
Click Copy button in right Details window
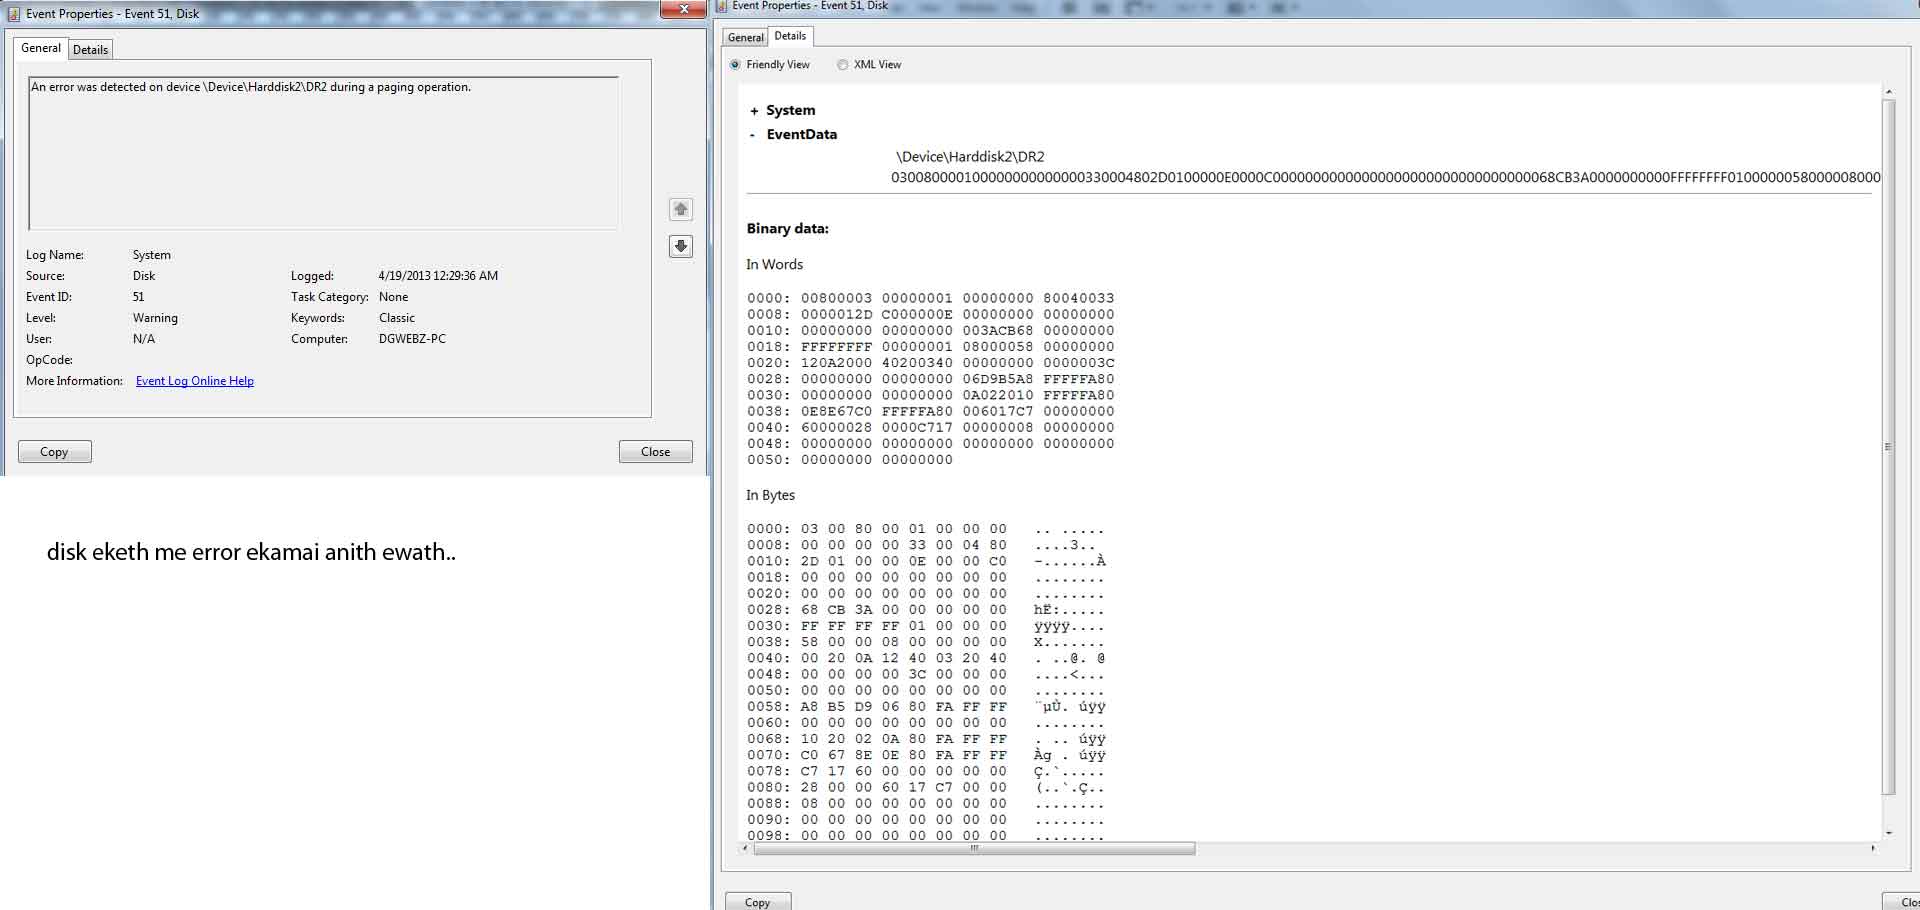coord(758,902)
